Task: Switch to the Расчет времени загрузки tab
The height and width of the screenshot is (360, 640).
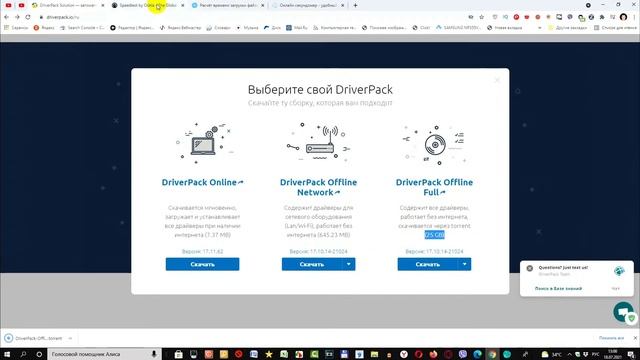Action: [228, 5]
